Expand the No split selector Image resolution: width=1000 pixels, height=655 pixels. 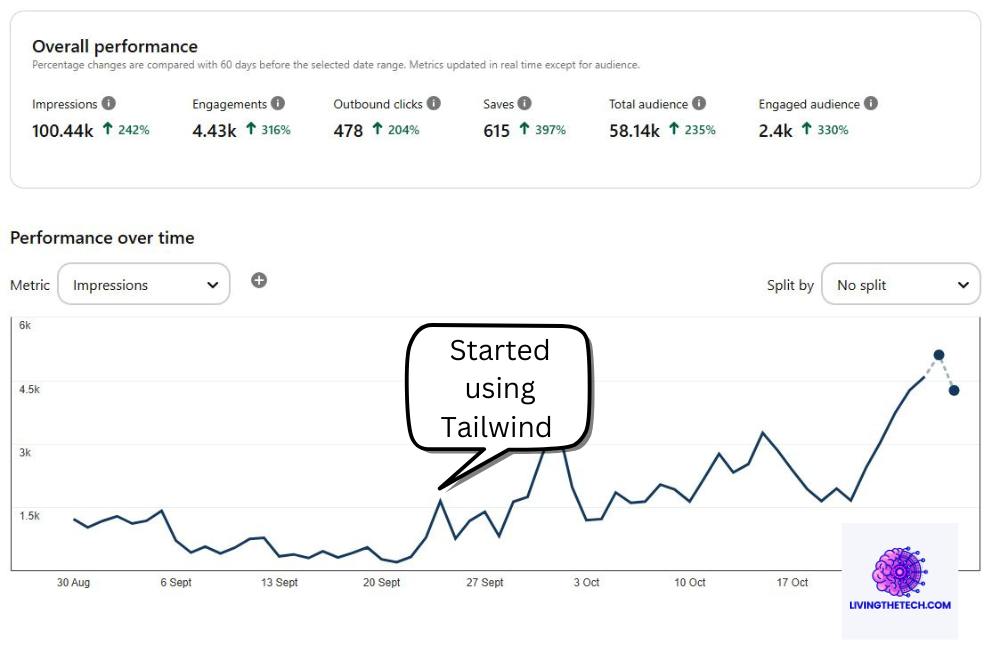pyautogui.click(x=900, y=284)
